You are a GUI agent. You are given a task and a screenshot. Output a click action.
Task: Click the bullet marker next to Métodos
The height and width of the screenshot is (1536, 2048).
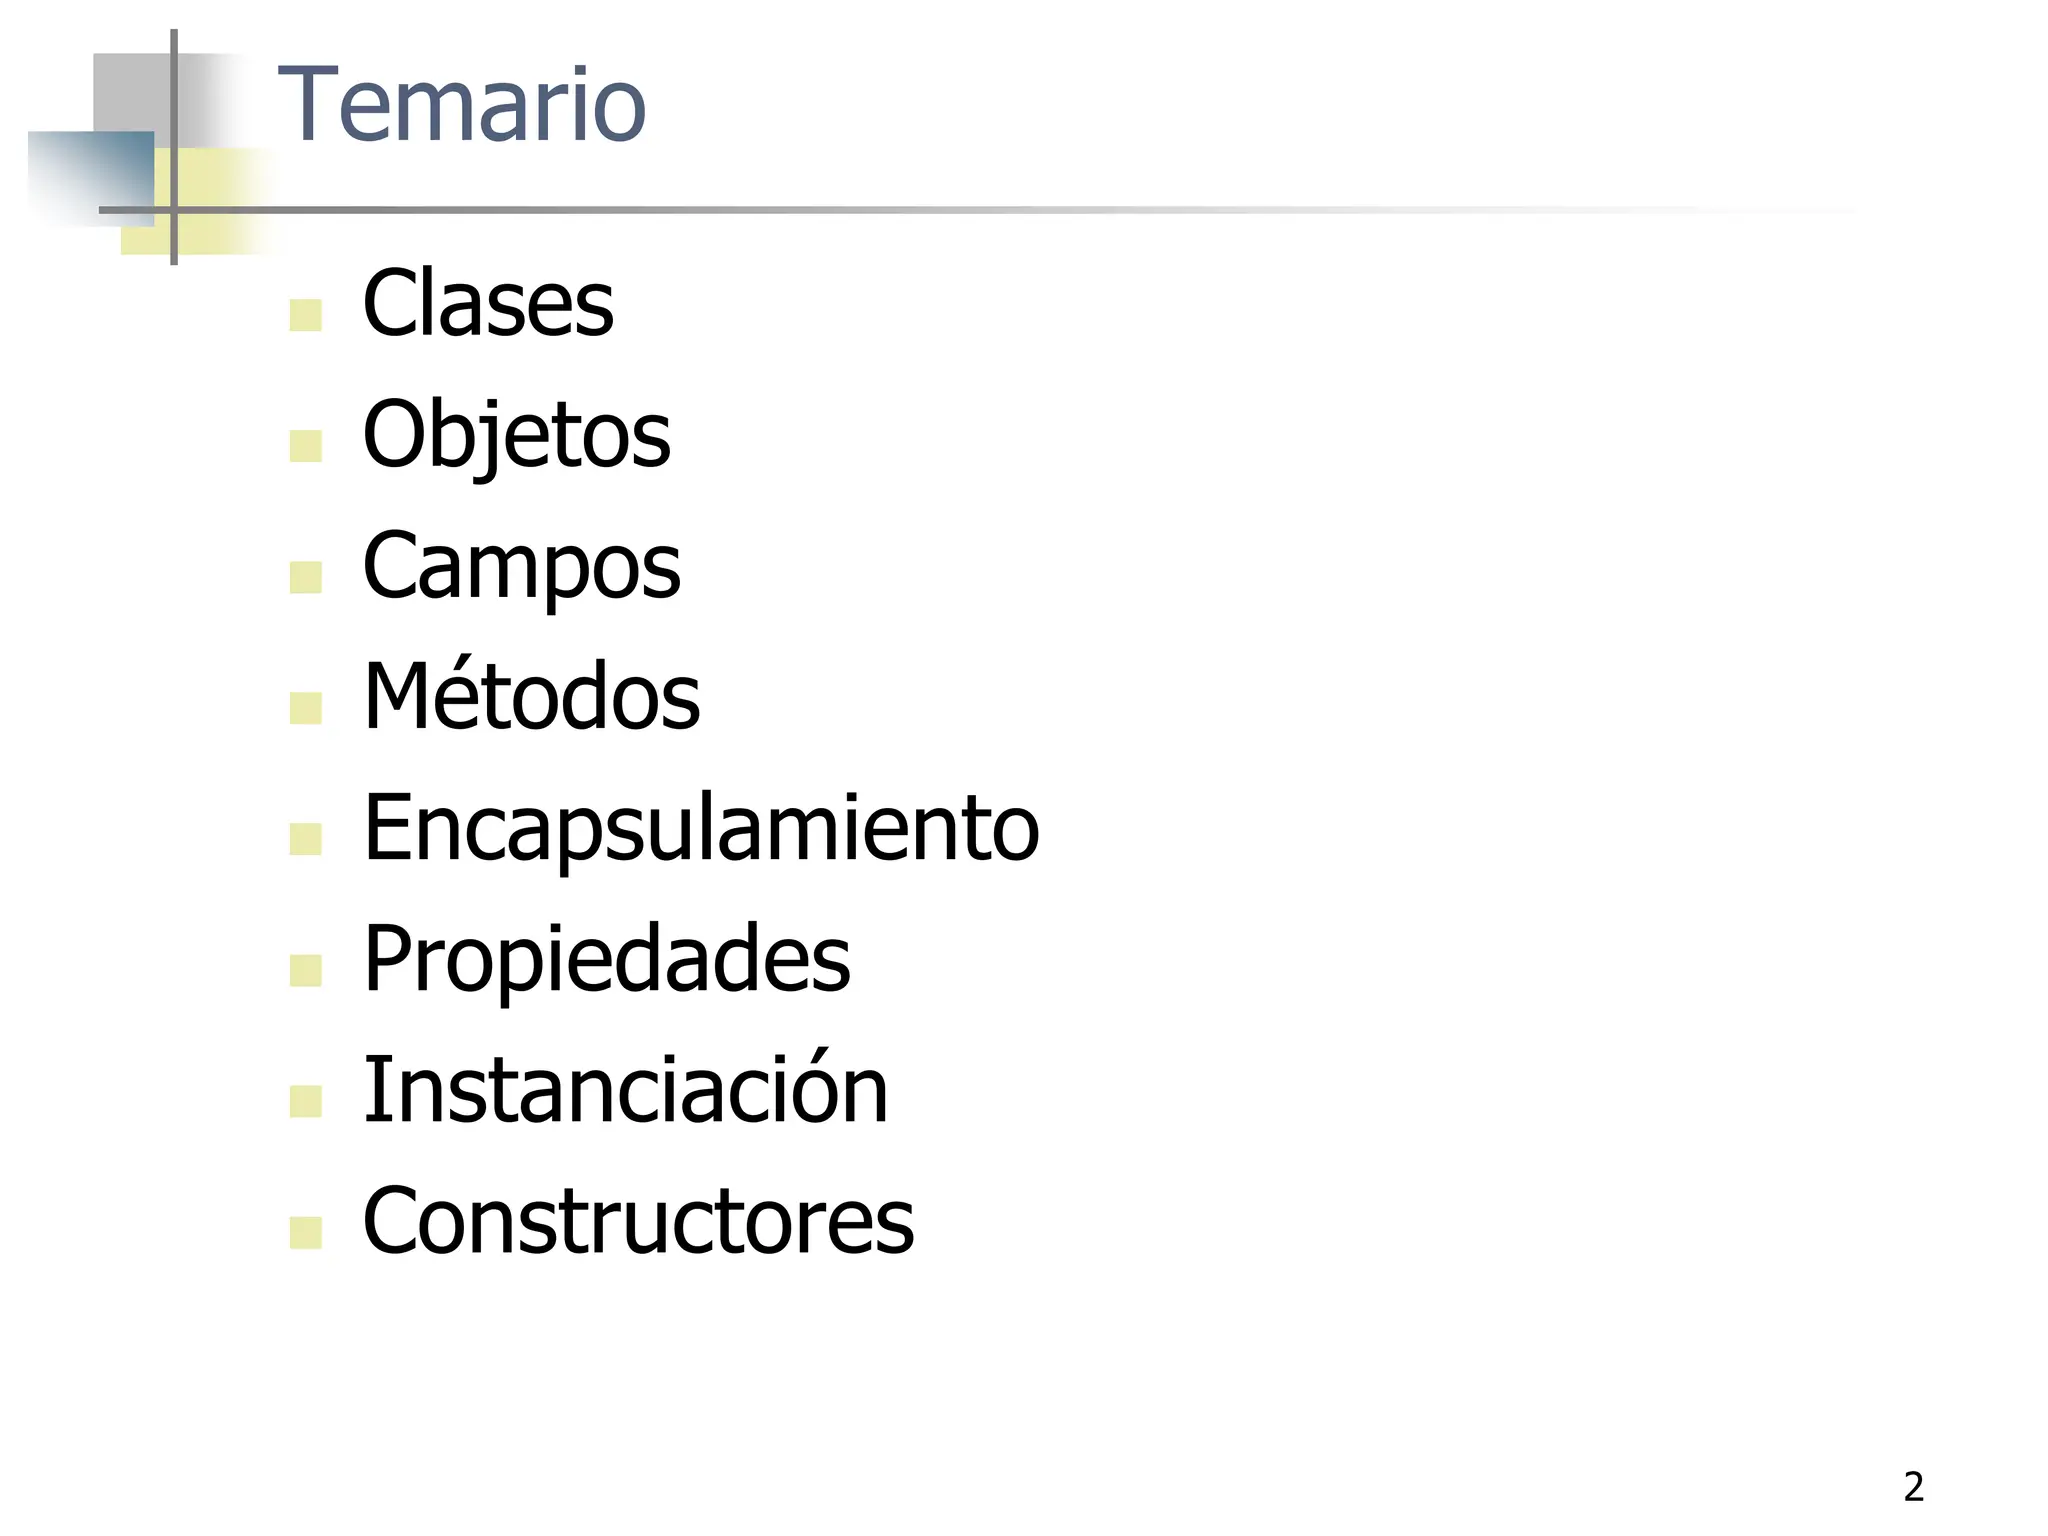tap(305, 708)
